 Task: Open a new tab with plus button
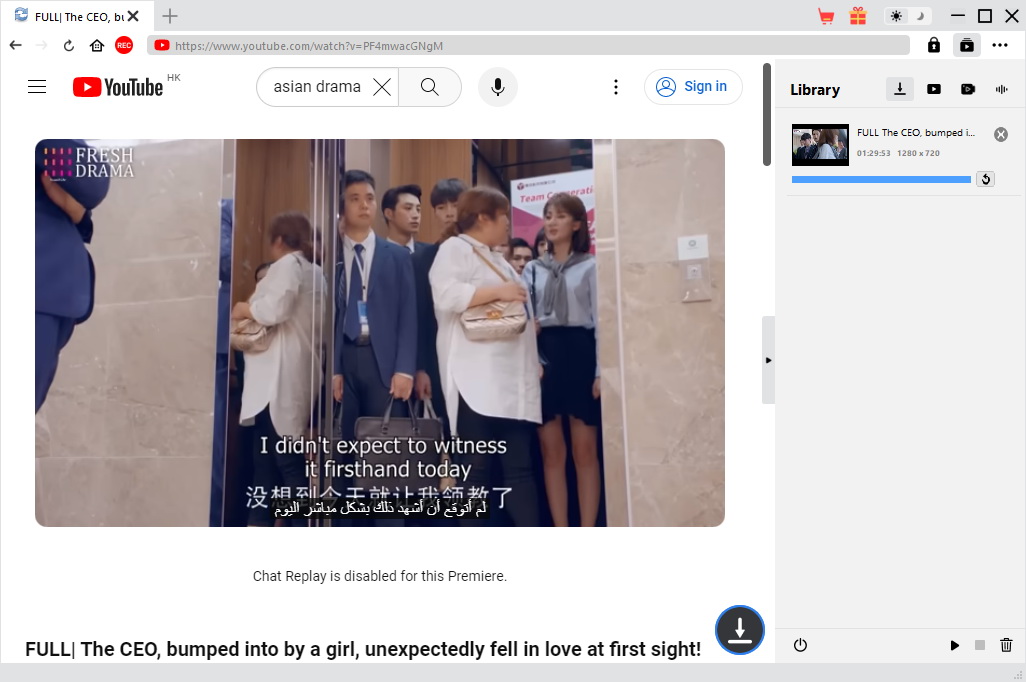pos(169,16)
